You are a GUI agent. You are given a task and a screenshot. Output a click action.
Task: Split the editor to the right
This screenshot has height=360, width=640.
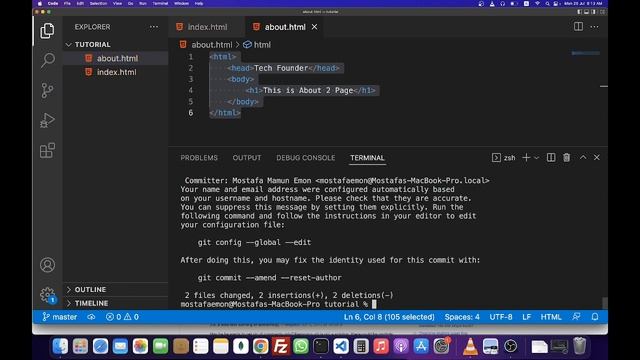point(578,27)
